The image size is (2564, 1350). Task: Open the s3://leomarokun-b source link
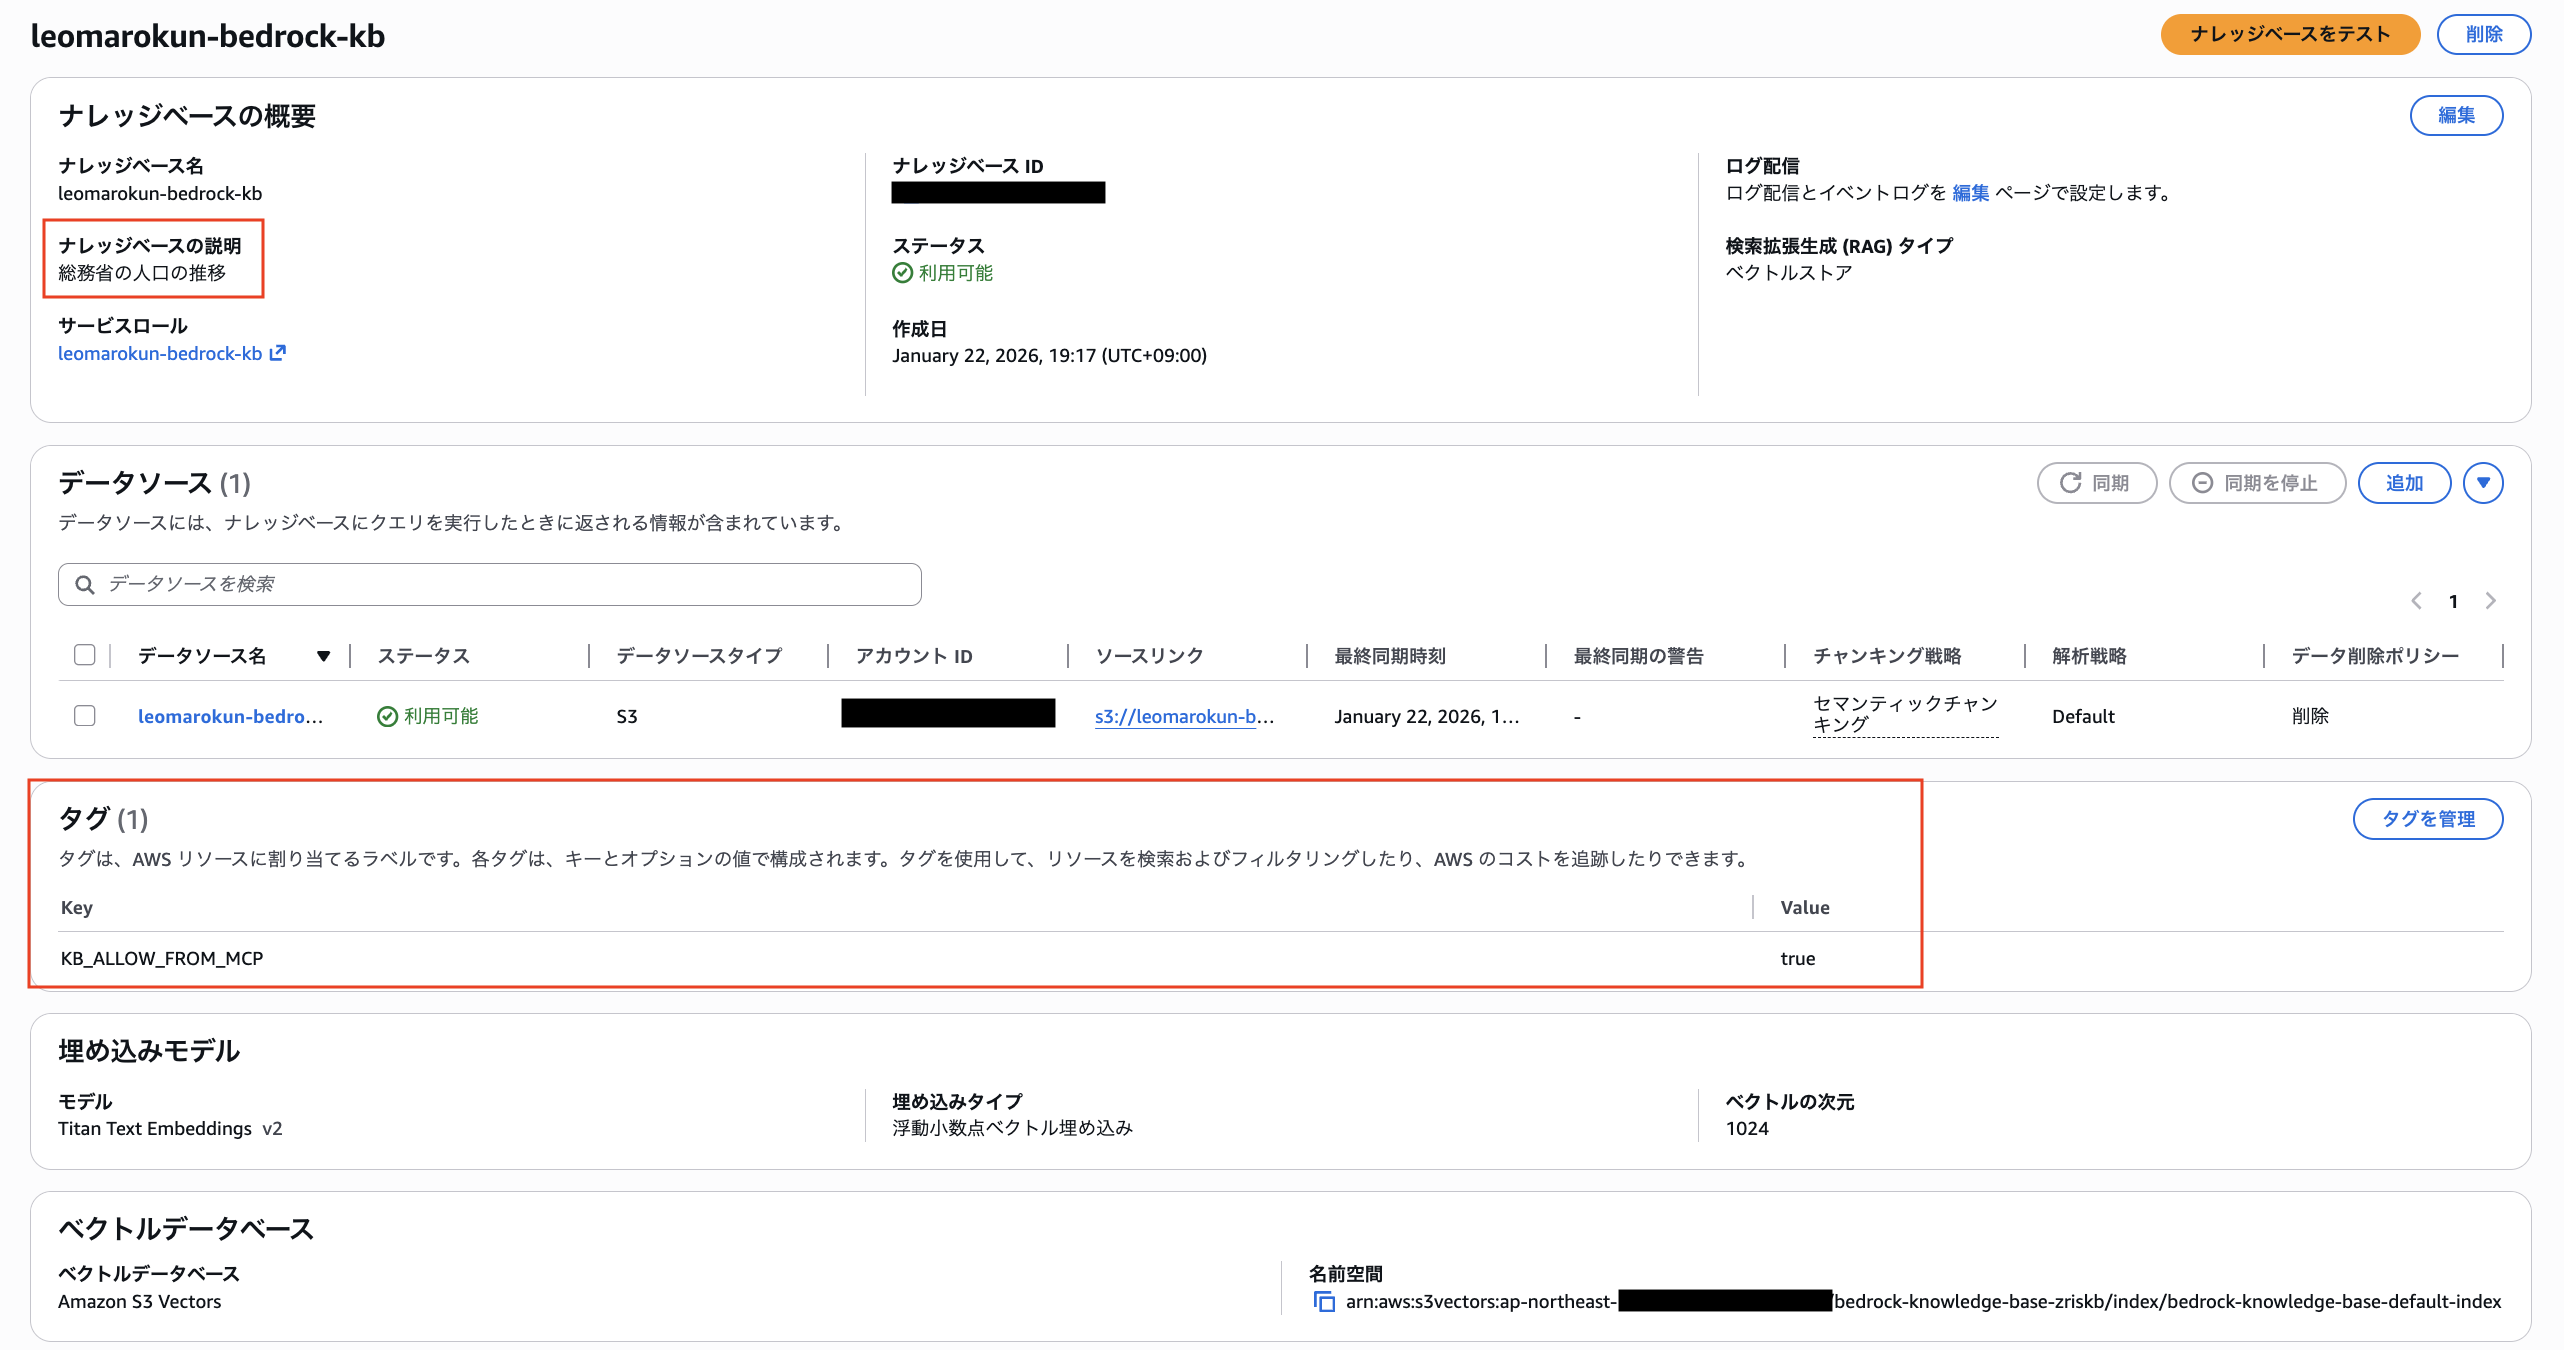coord(1184,716)
